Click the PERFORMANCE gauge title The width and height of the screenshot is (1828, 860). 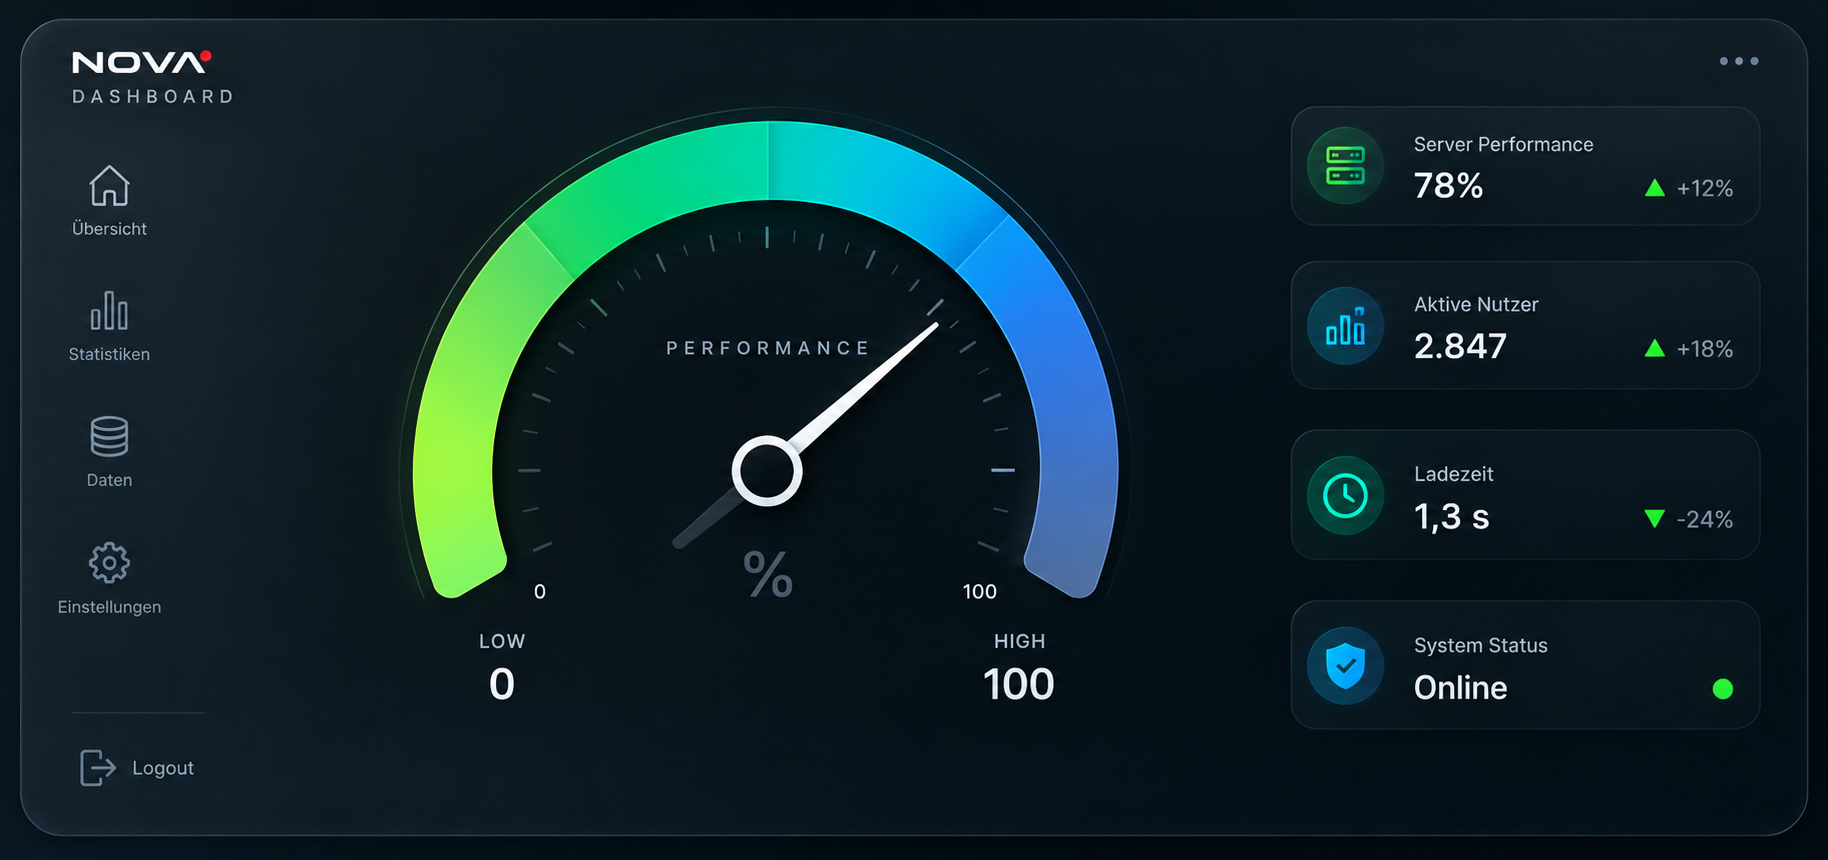[x=768, y=348]
